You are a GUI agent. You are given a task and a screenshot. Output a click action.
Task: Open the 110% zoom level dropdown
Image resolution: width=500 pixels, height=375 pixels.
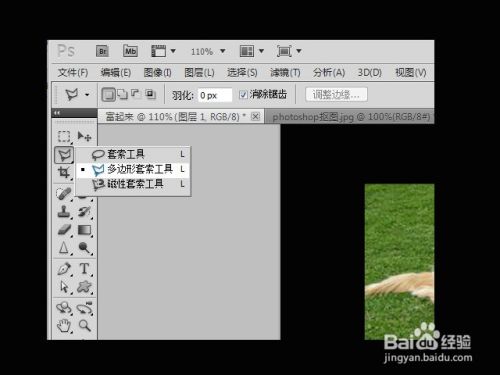point(222,51)
